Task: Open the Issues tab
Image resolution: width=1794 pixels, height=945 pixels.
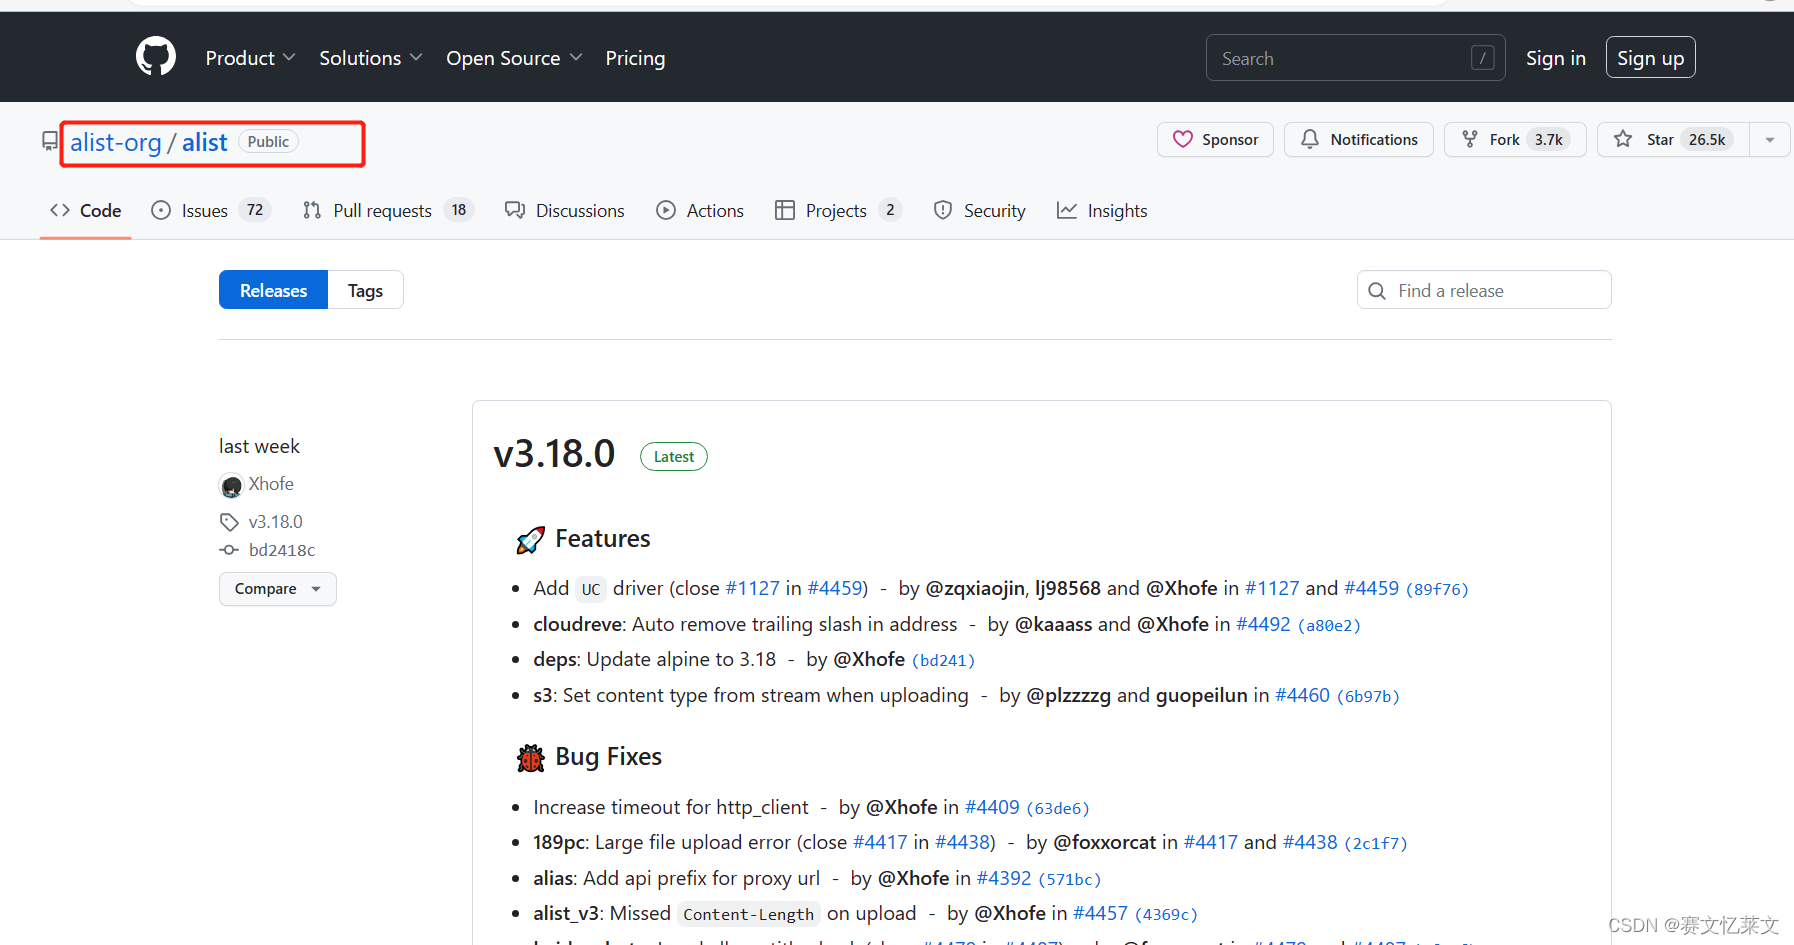Action: coord(210,211)
